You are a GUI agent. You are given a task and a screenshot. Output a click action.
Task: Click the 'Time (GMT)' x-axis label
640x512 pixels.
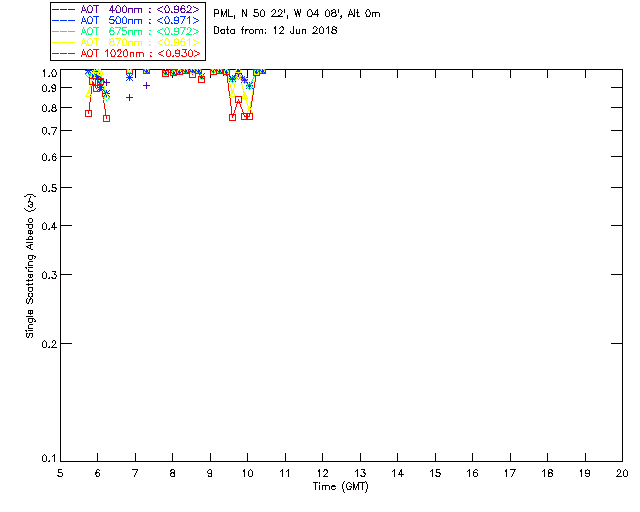340,487
